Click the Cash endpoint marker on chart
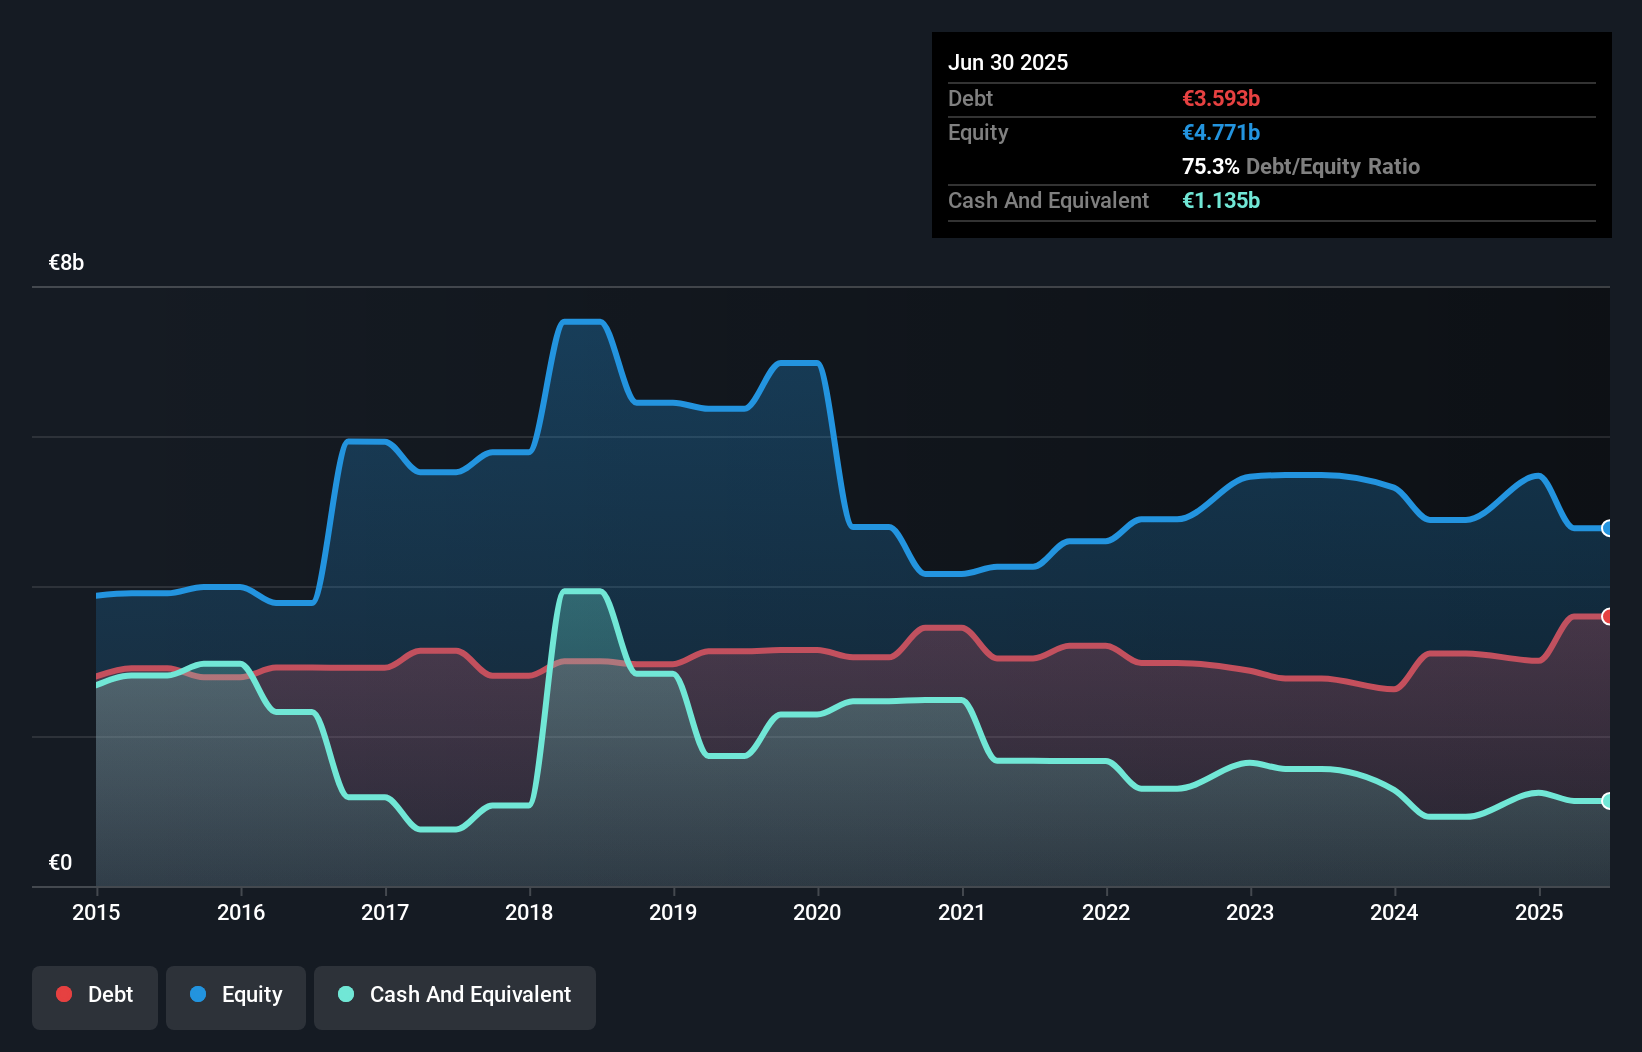 point(1607,801)
